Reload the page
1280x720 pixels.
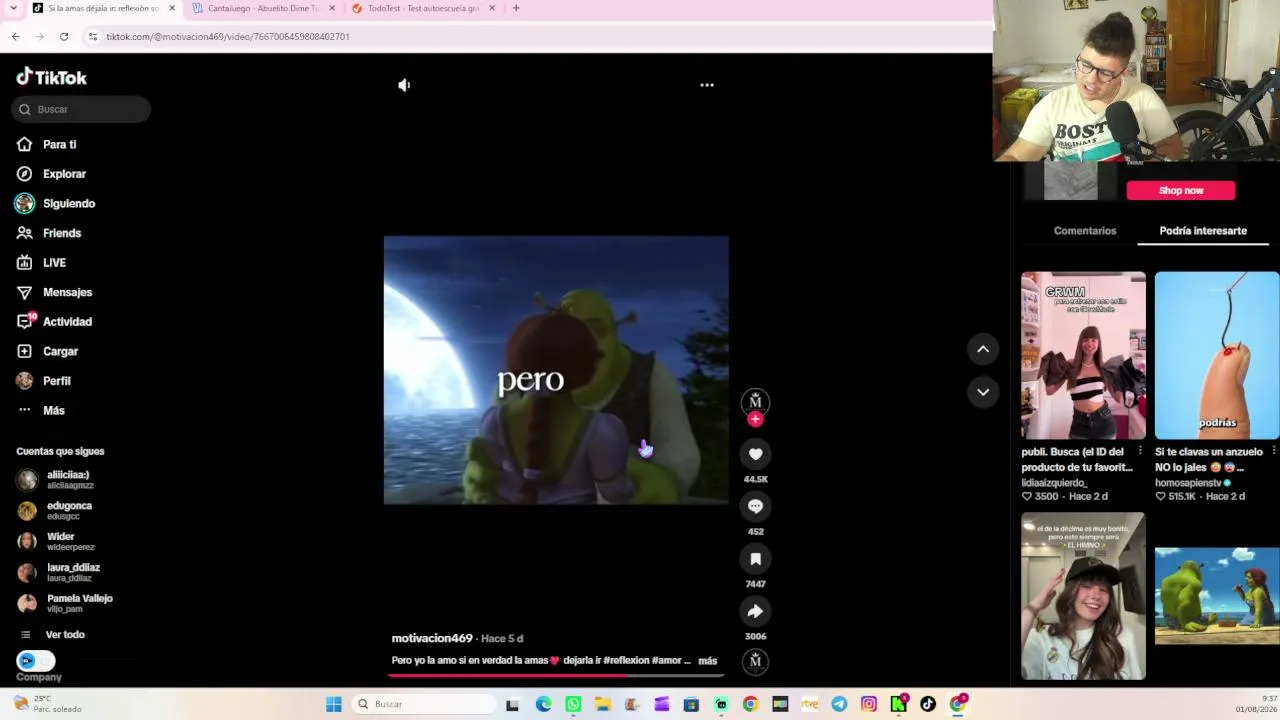(x=64, y=37)
